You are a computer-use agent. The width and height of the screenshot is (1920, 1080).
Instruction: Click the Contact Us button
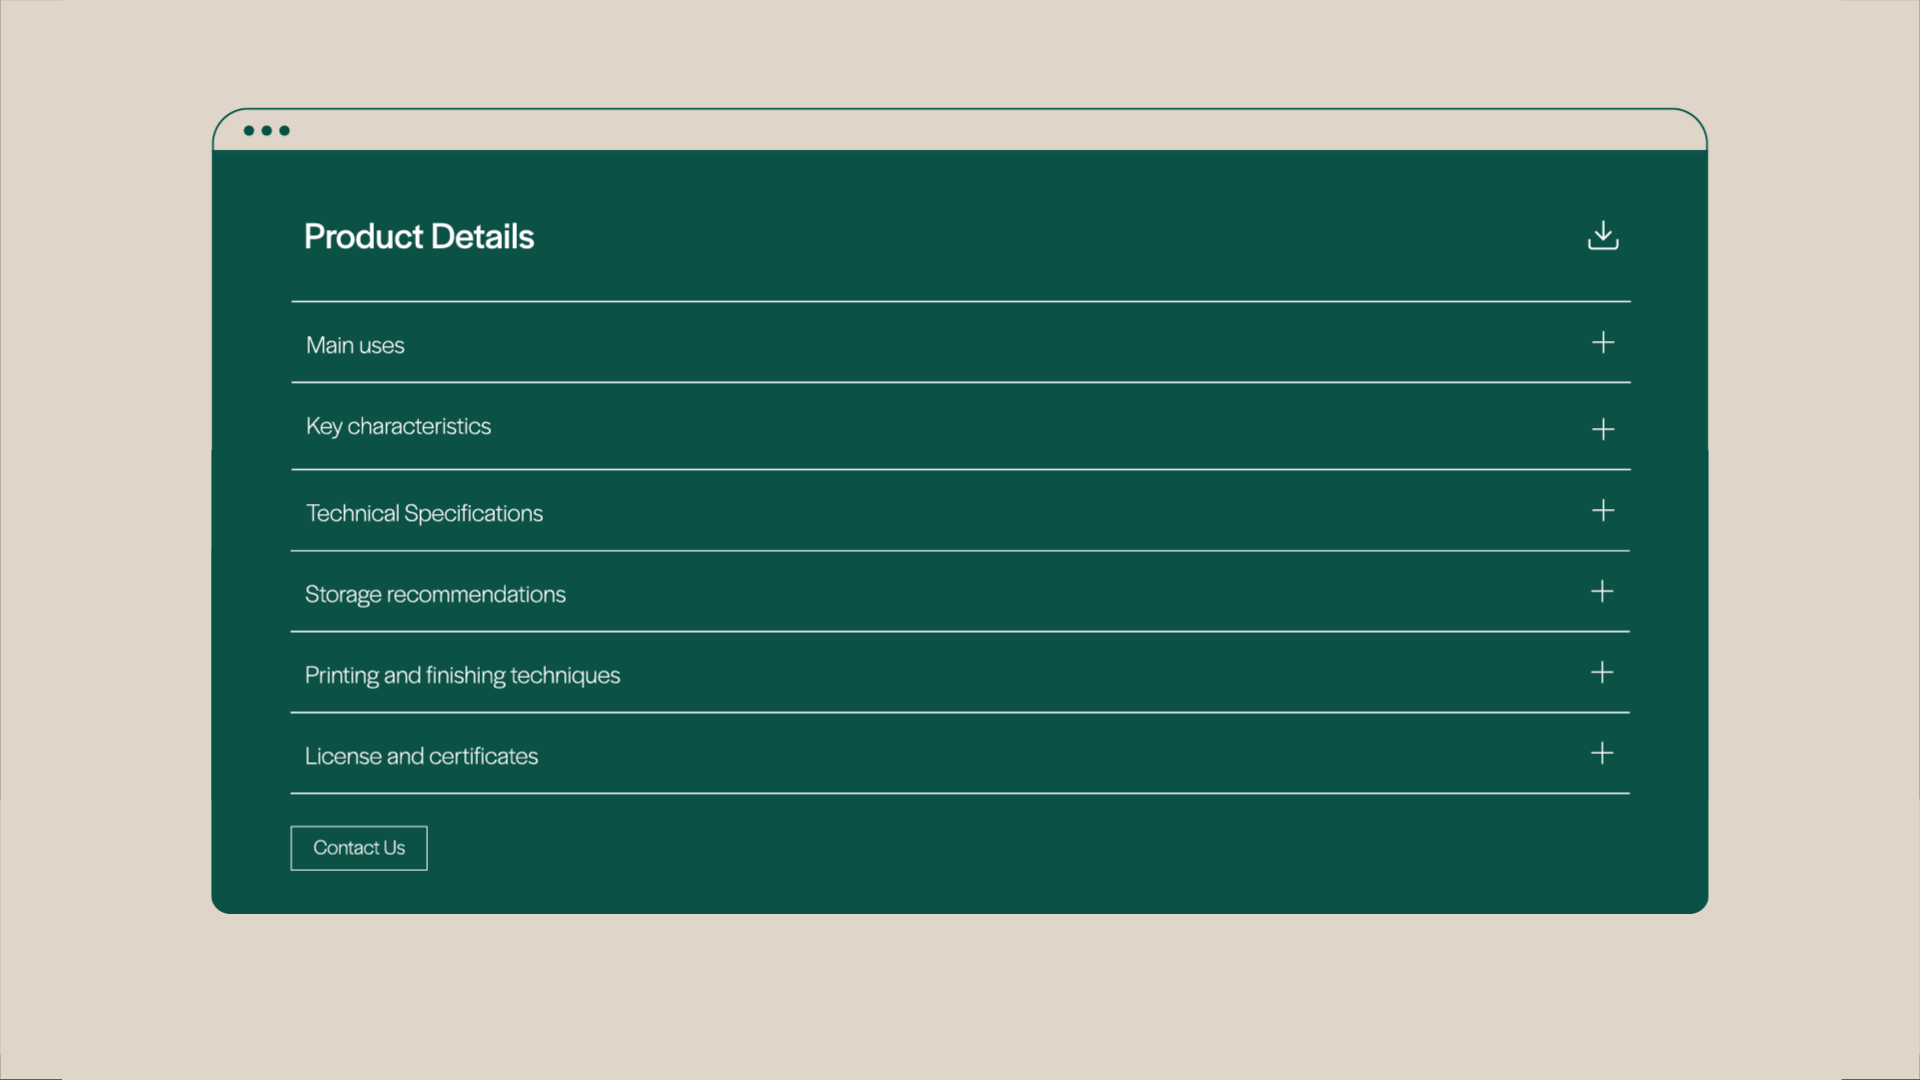pos(359,848)
